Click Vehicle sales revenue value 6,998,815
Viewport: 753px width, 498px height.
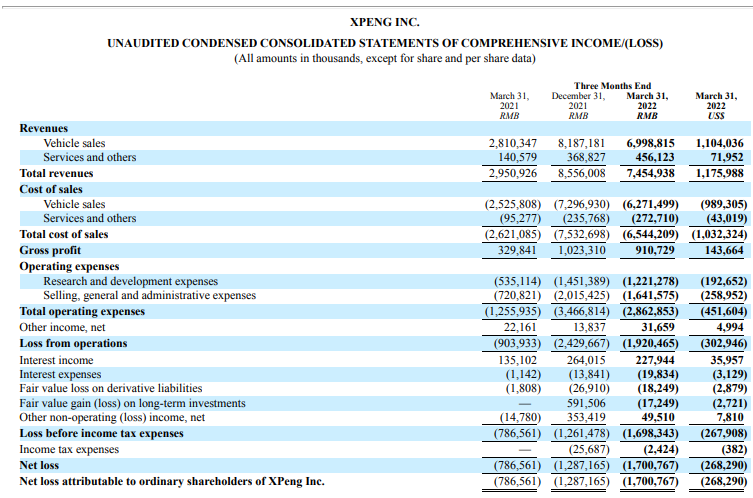pyautogui.click(x=650, y=144)
